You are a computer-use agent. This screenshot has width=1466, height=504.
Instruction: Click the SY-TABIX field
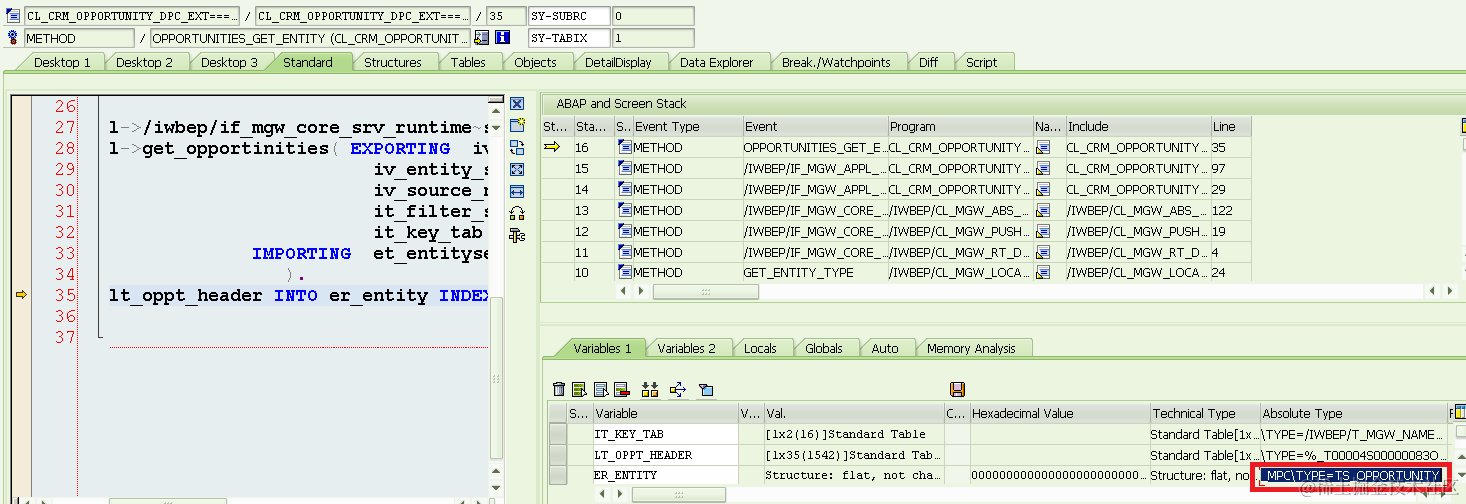569,37
